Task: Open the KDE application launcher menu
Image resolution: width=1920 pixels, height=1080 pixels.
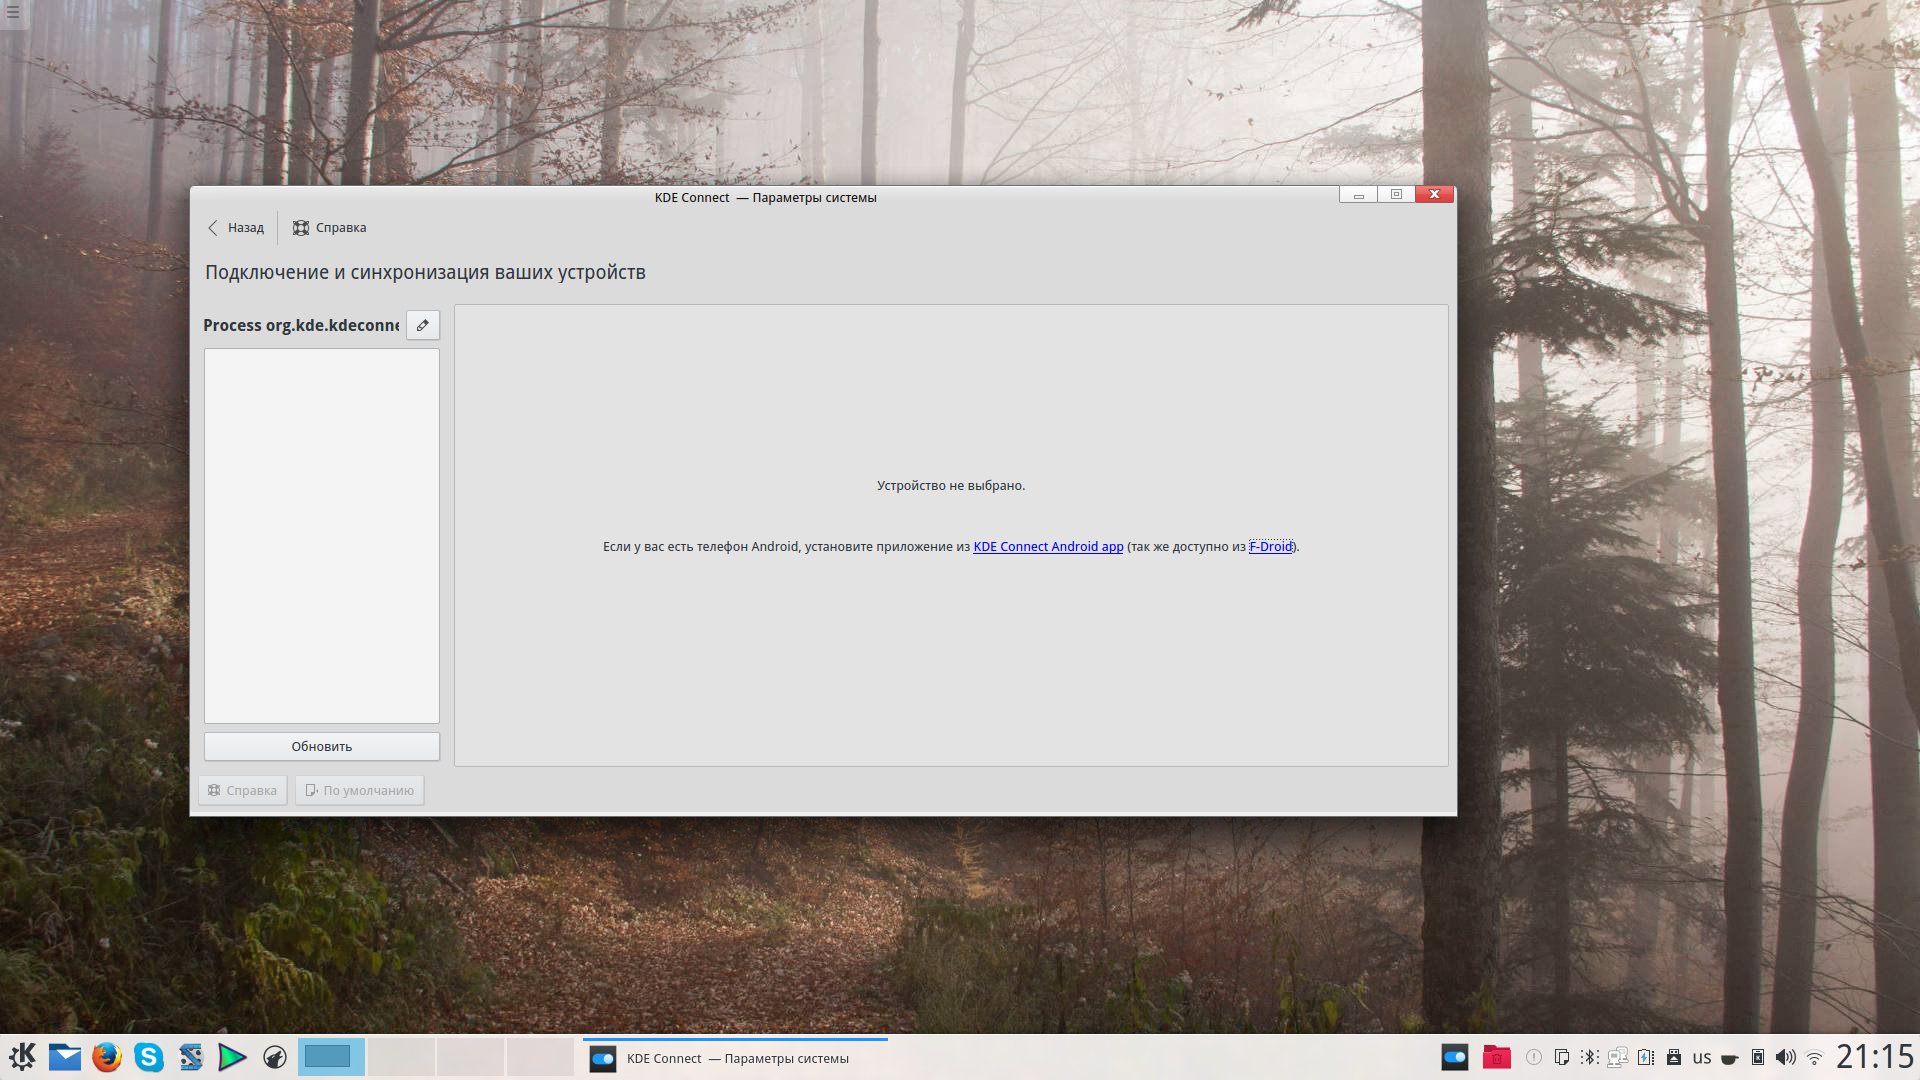Action: coord(22,1057)
